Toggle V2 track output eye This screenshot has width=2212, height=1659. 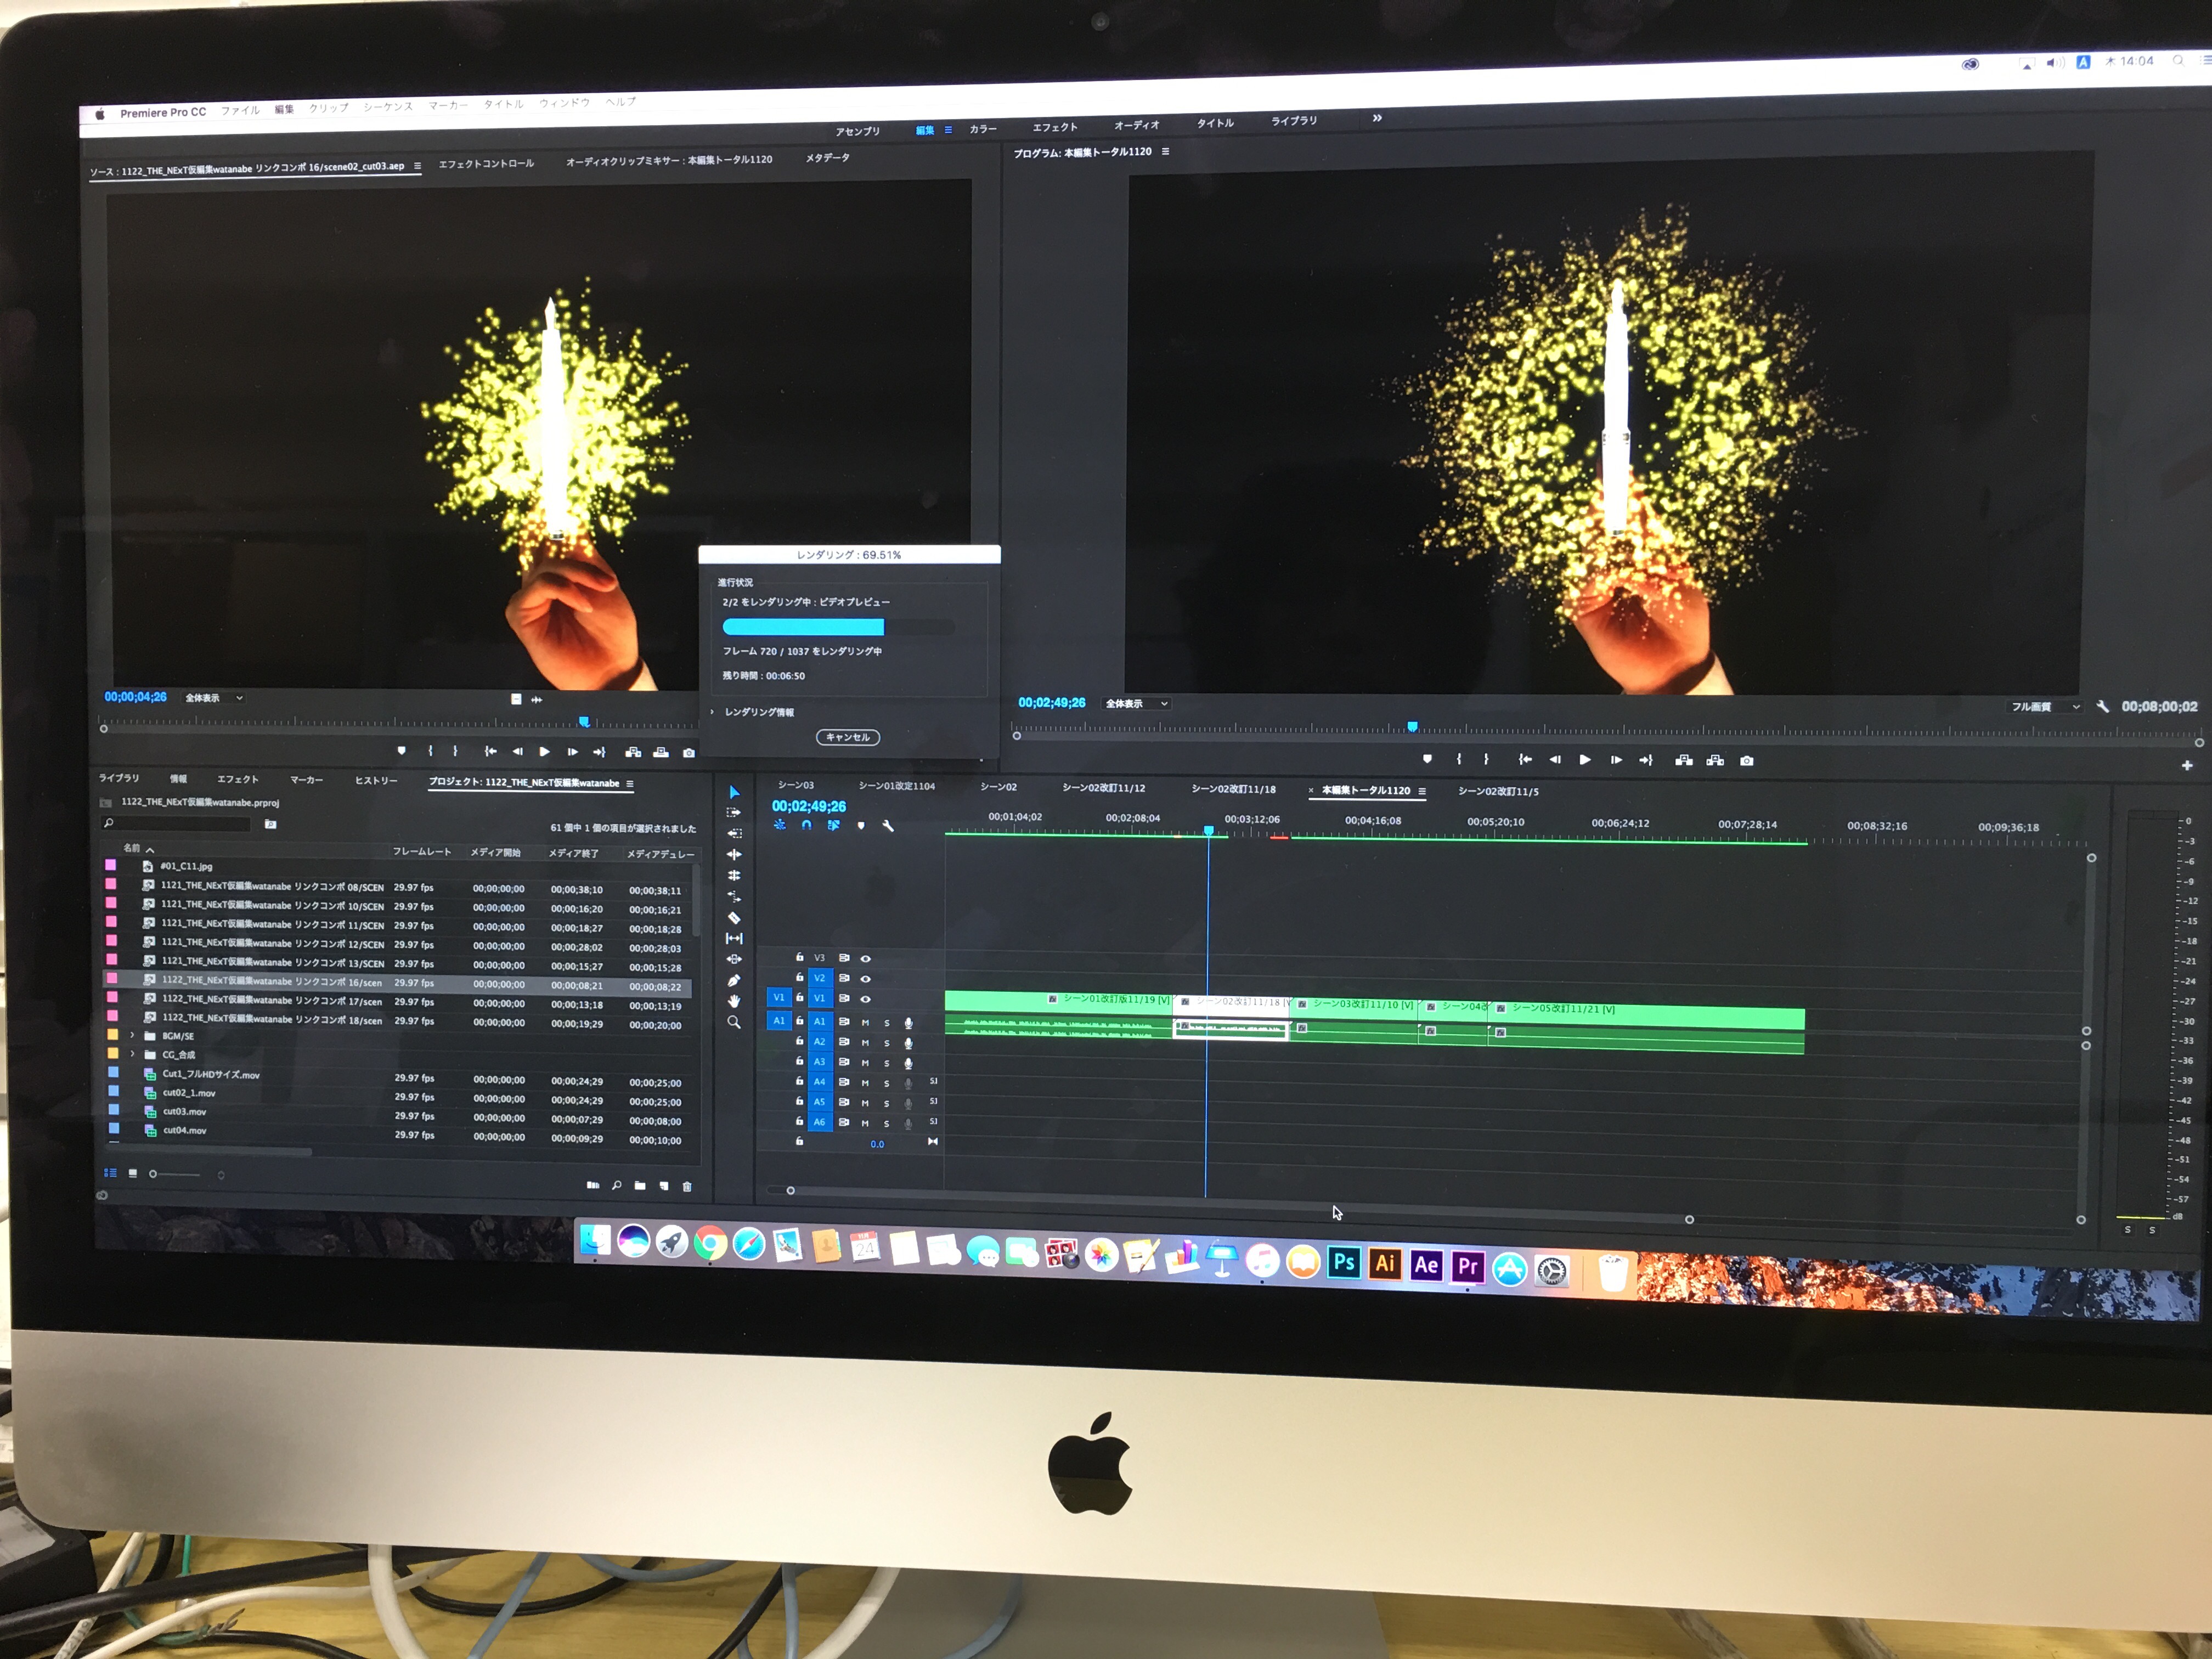[865, 979]
